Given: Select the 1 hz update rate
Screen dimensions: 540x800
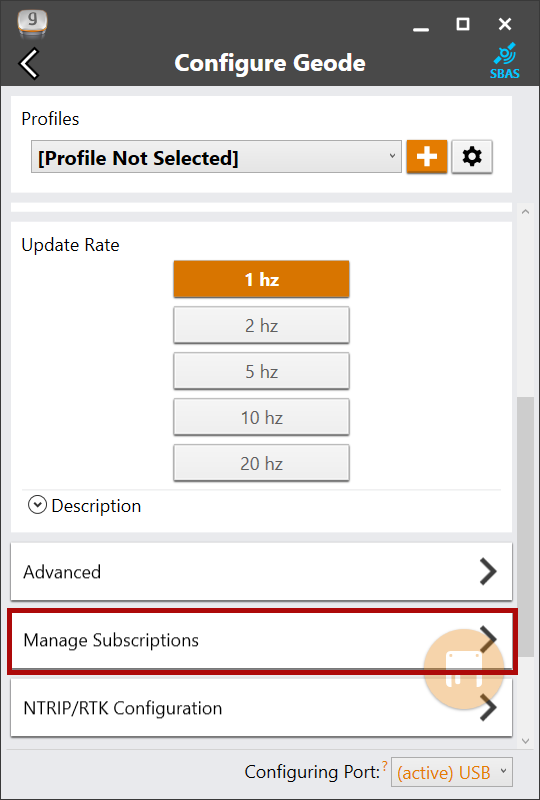Looking at the screenshot, I should click(261, 279).
